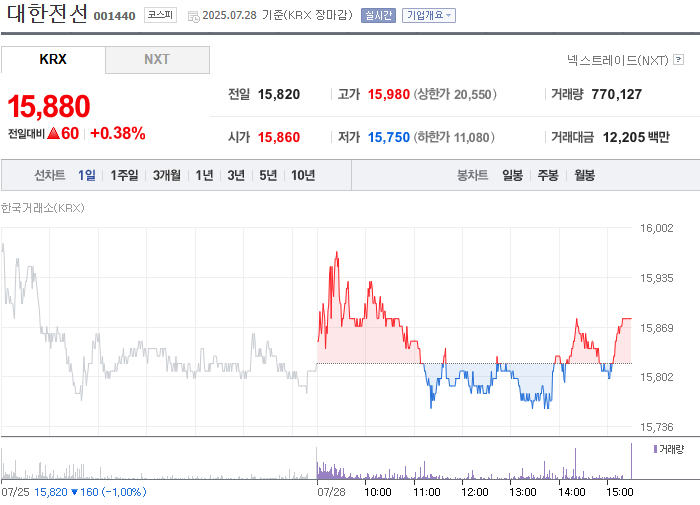Click the calendar clock icon beside the date
This screenshot has width=700, height=505.
coord(193,17)
